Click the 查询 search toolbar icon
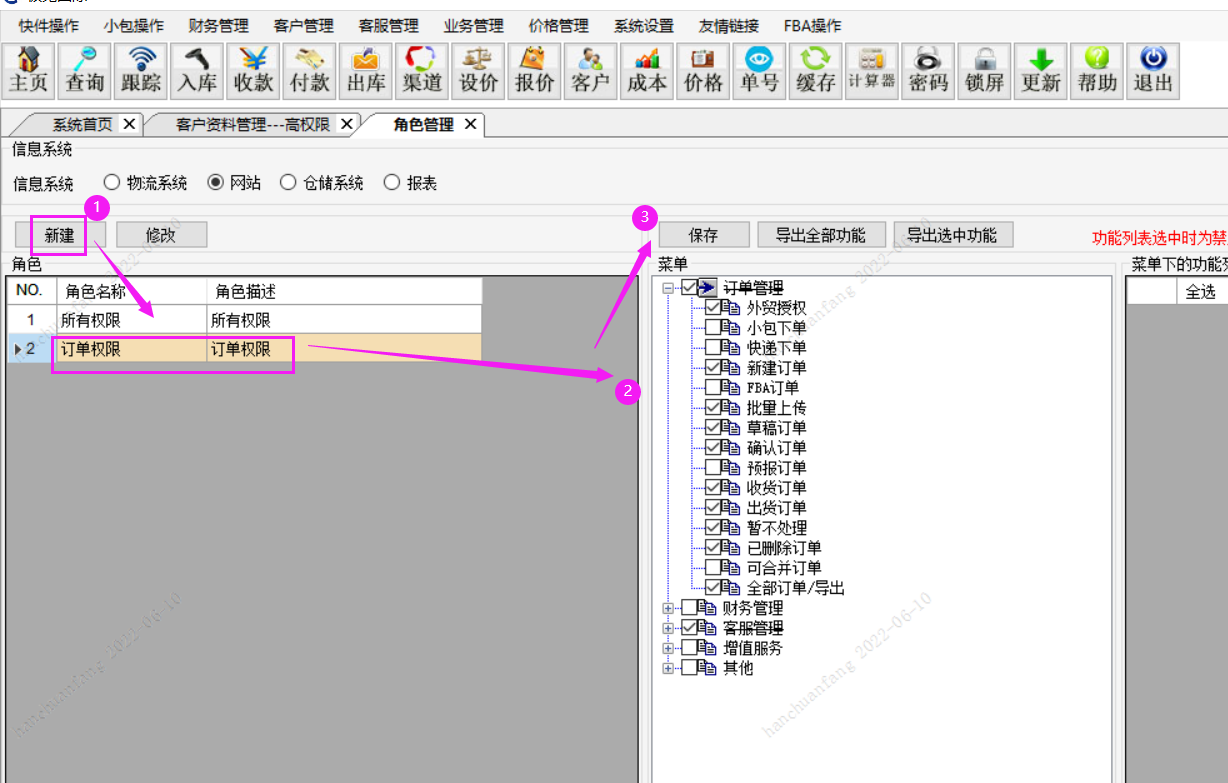This screenshot has height=783, width=1228. click(85, 71)
